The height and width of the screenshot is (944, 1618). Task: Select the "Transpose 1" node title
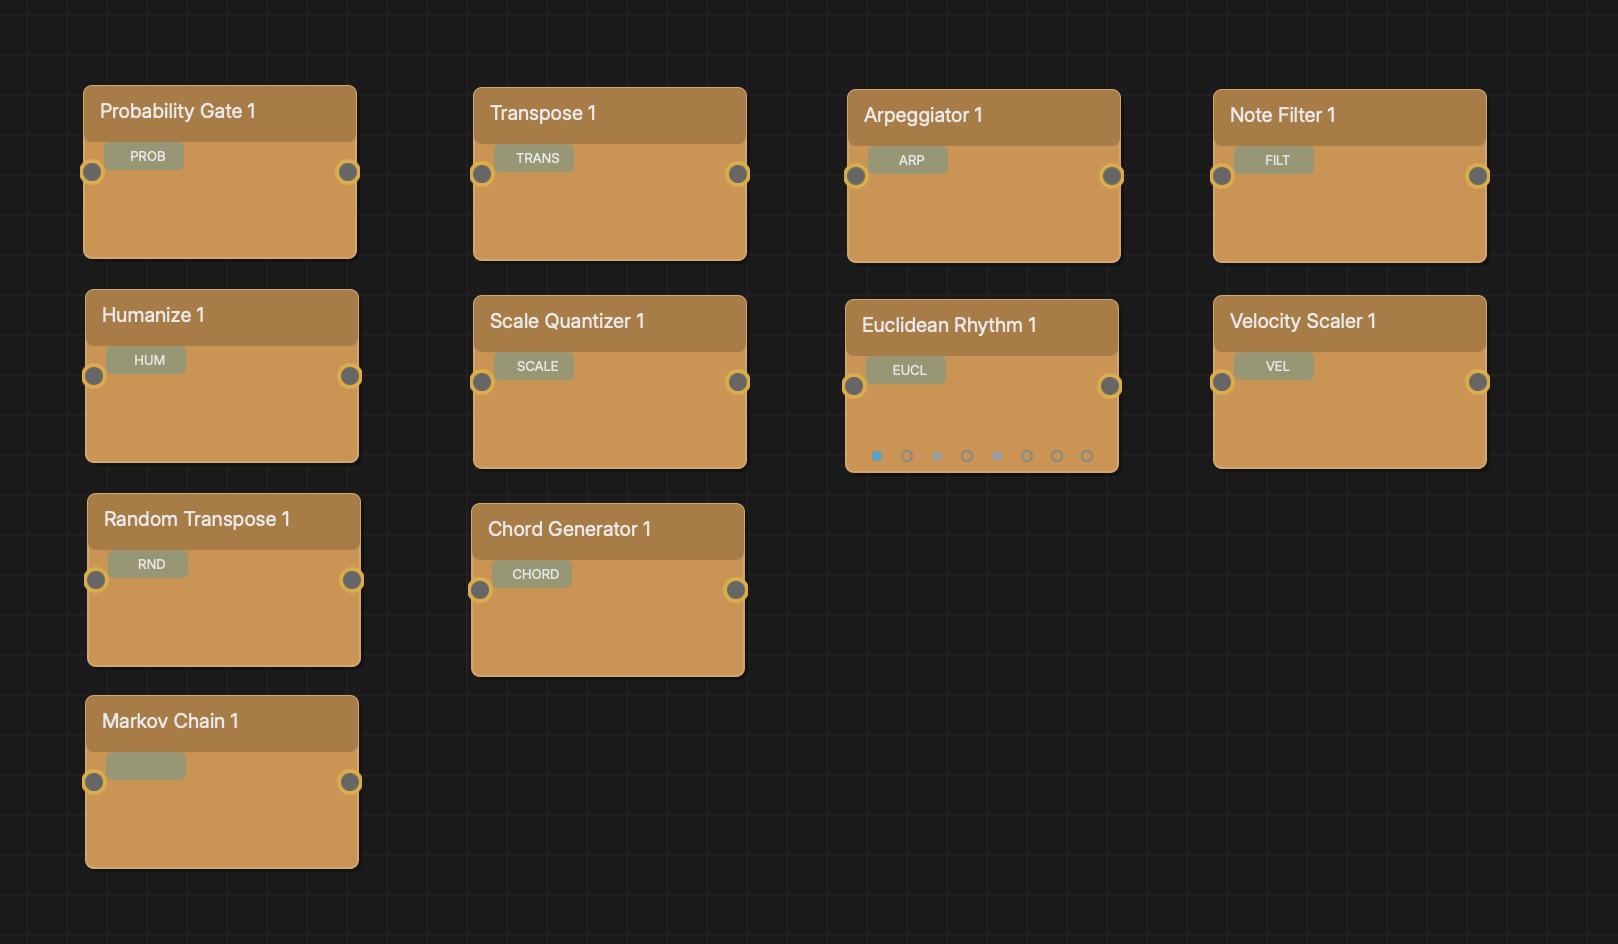pos(543,113)
